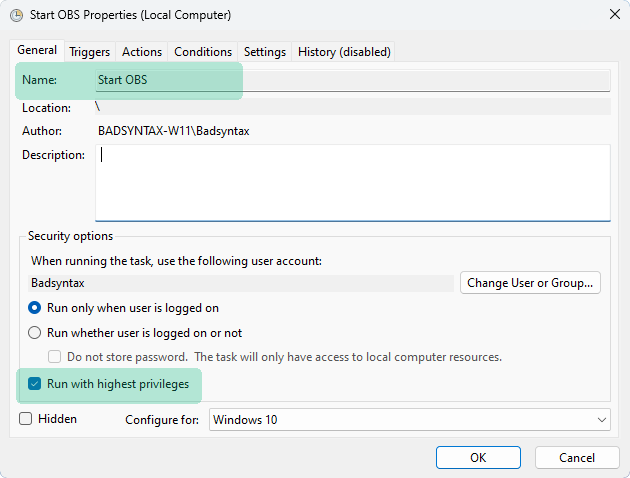The image size is (630, 478).
Task: Open the Settings tab
Action: pos(265,52)
